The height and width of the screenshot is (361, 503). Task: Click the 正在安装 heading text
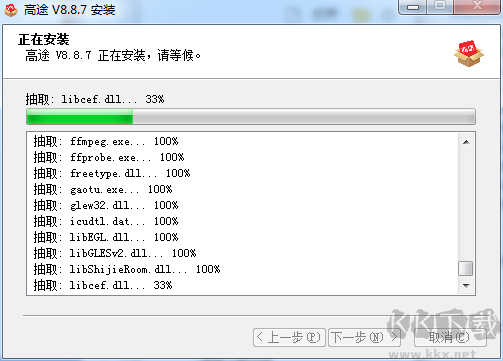(x=44, y=40)
